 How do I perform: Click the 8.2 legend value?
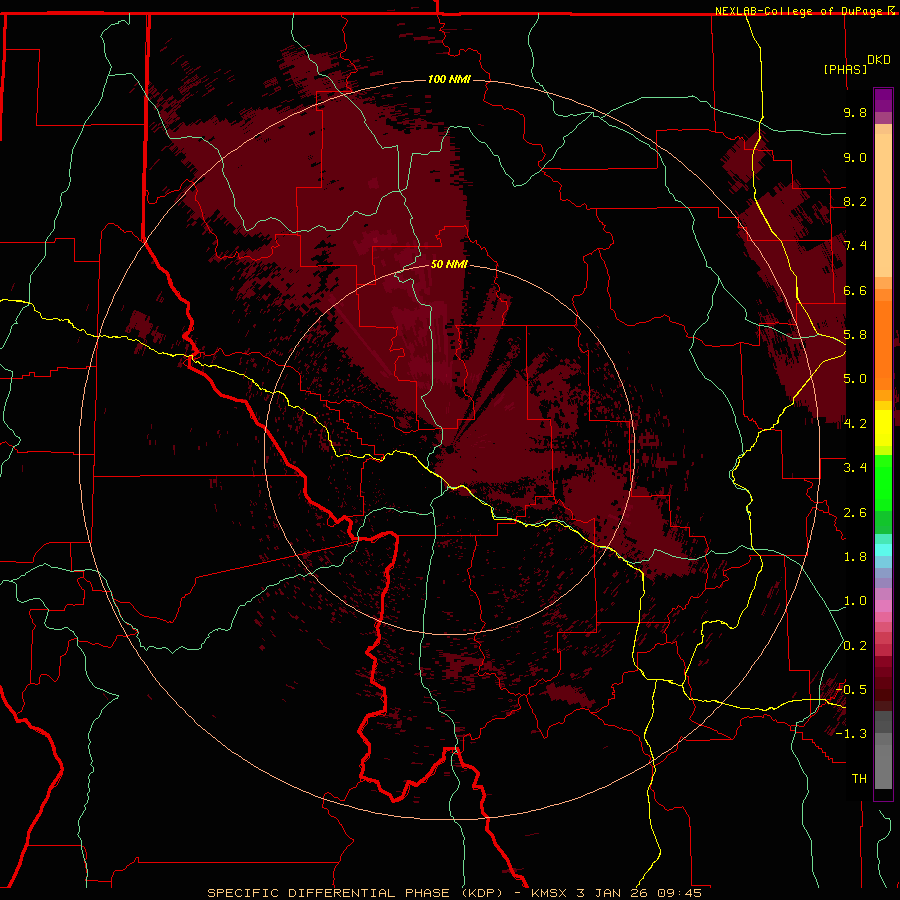pos(855,201)
